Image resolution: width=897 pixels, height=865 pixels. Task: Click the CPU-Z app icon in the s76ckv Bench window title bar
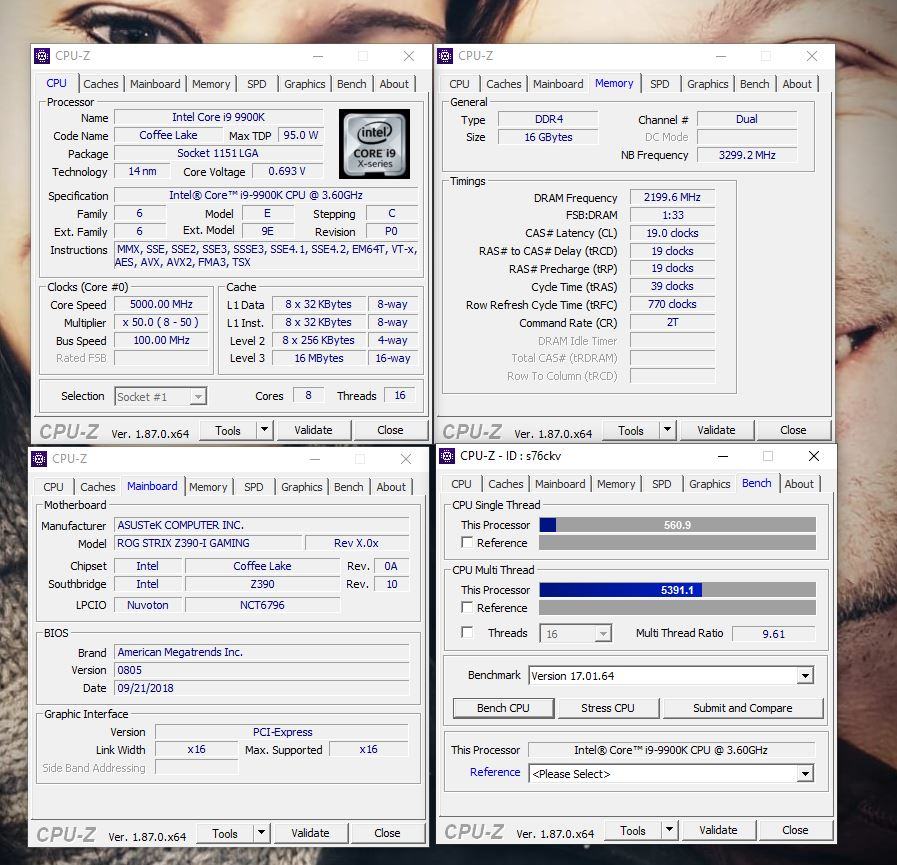tap(447, 456)
